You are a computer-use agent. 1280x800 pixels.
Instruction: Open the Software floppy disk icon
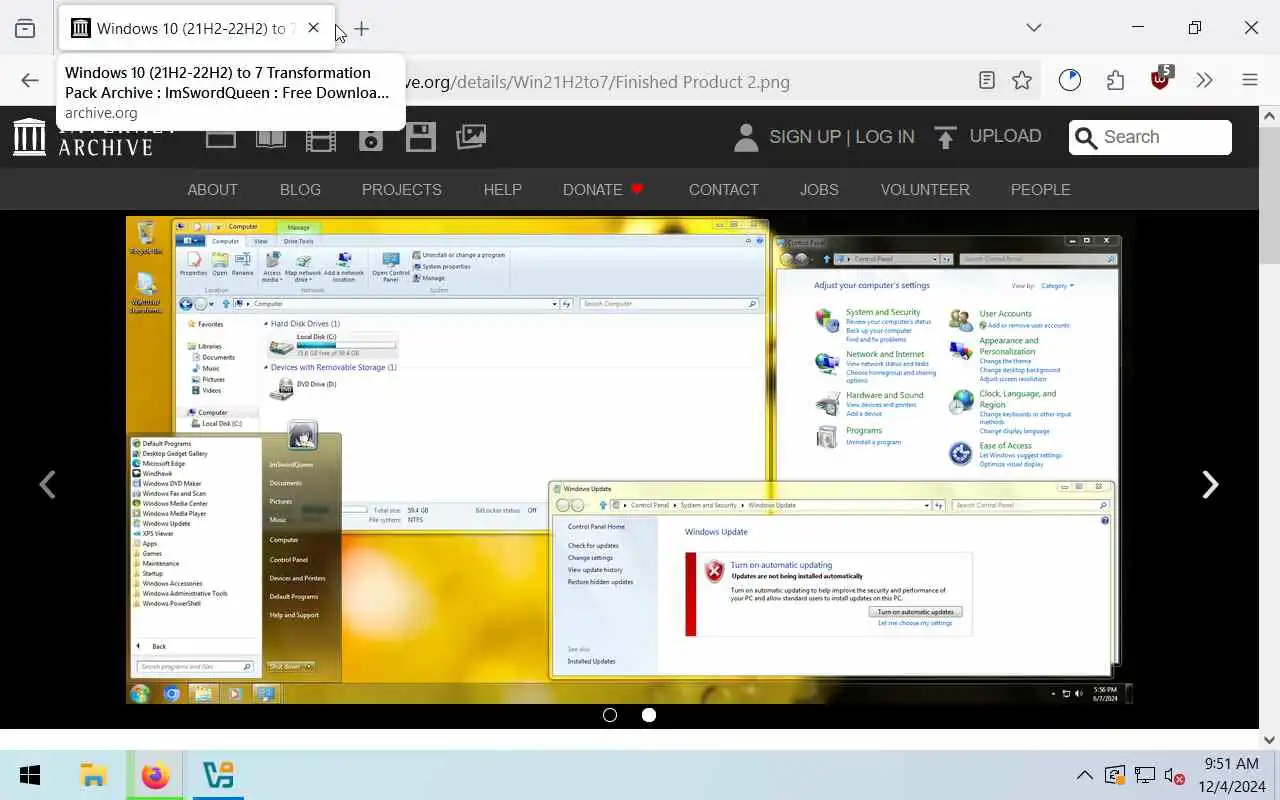pyautogui.click(x=421, y=137)
